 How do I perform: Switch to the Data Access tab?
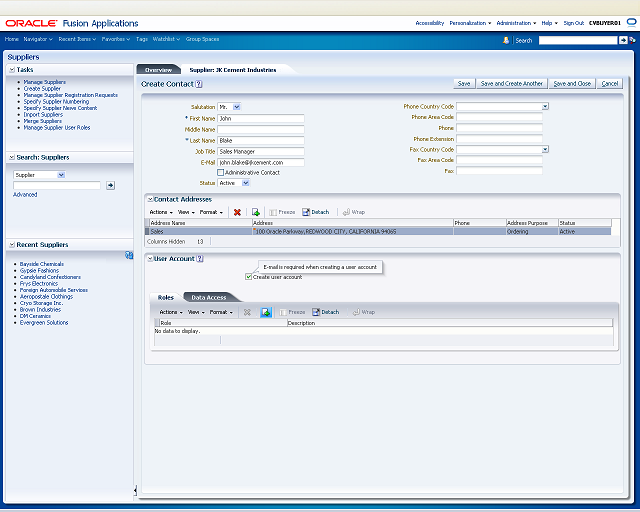click(x=209, y=298)
